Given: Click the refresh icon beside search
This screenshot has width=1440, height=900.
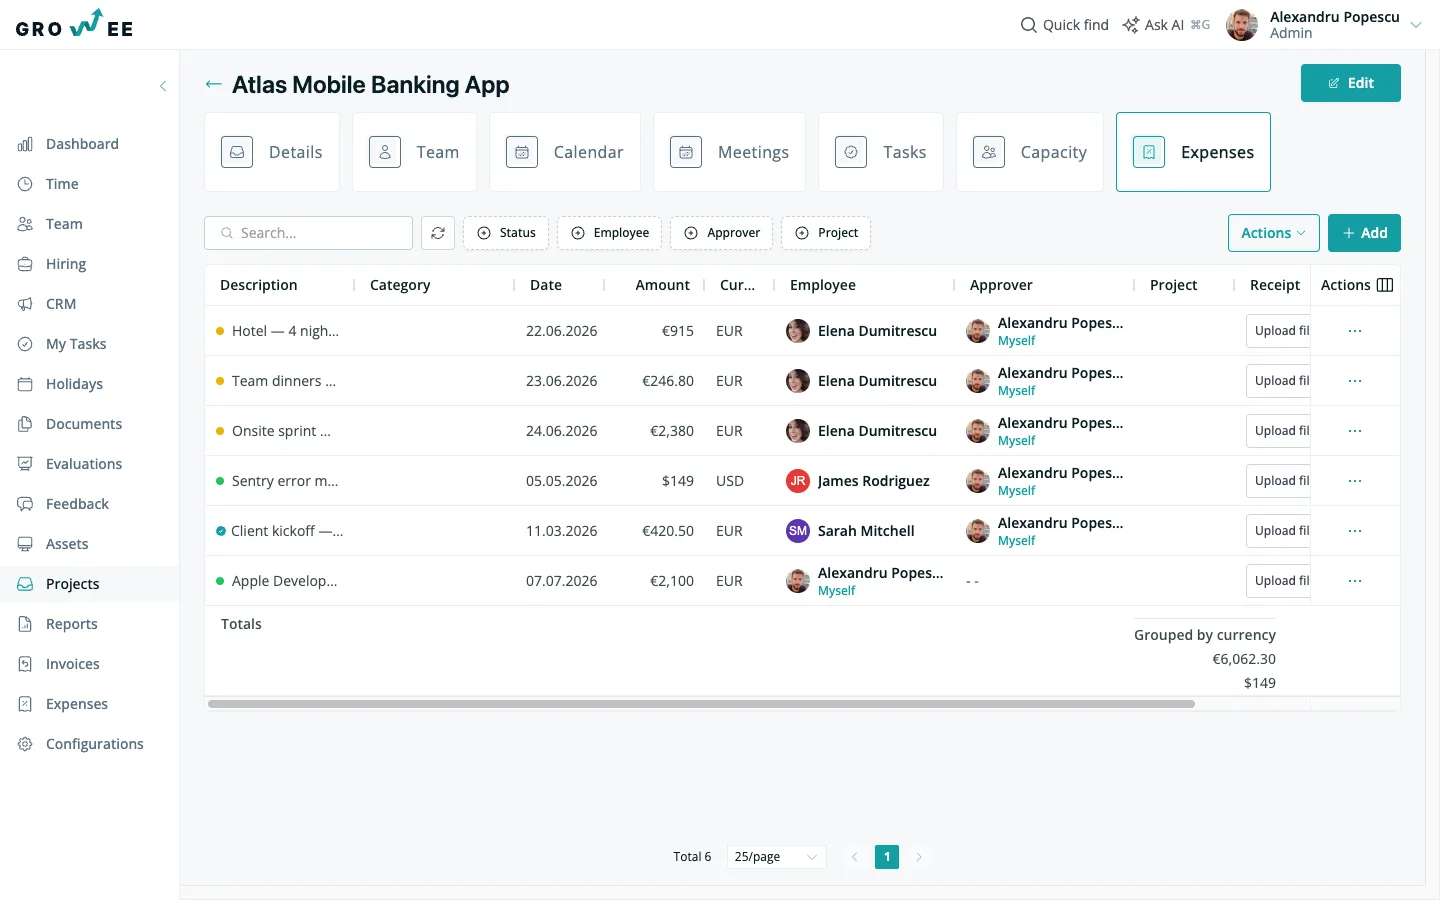Looking at the screenshot, I should coord(438,233).
